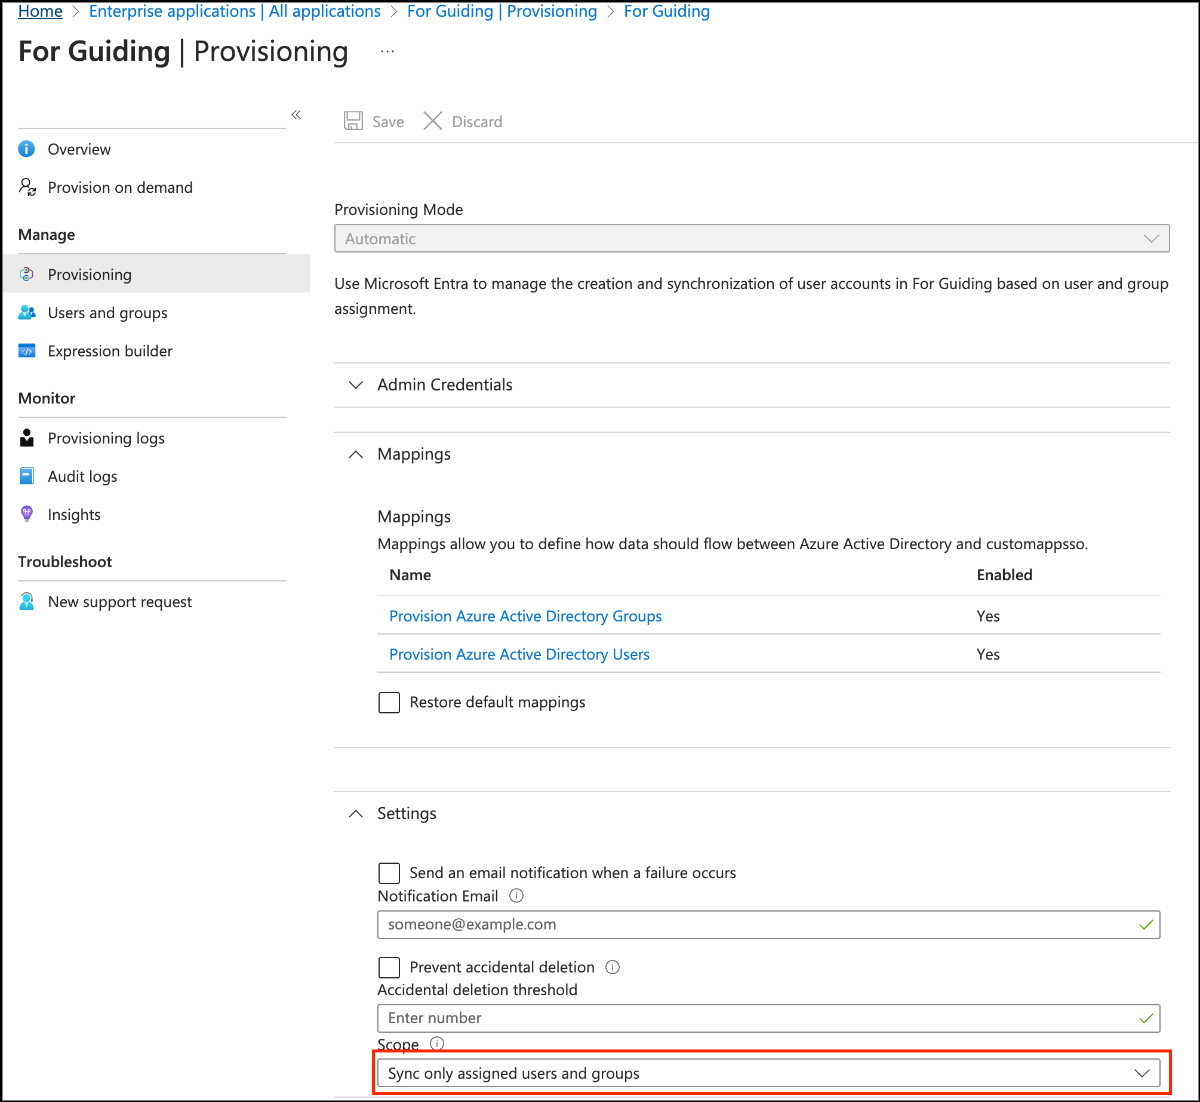Click the Audit logs icon
The width and height of the screenshot is (1200, 1102).
click(27, 476)
